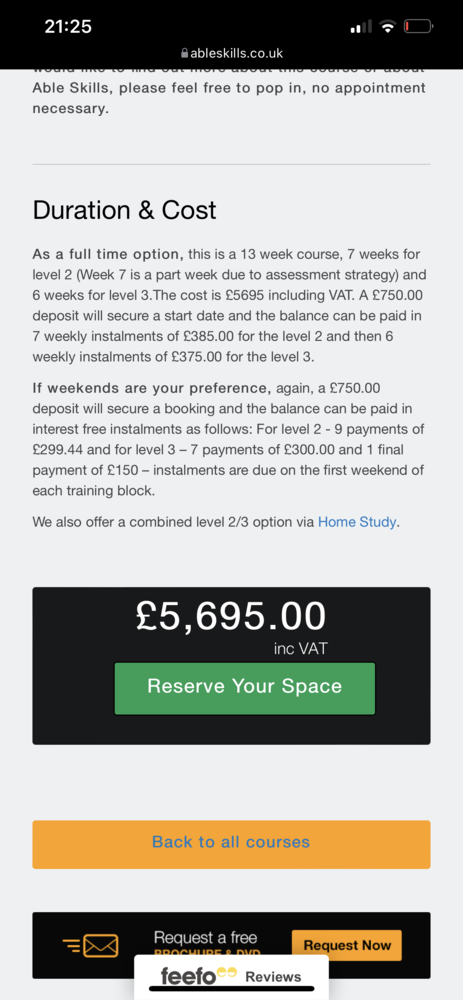Tap the home indicator bar at bottom
The width and height of the screenshot is (463, 1000).
(x=231, y=989)
